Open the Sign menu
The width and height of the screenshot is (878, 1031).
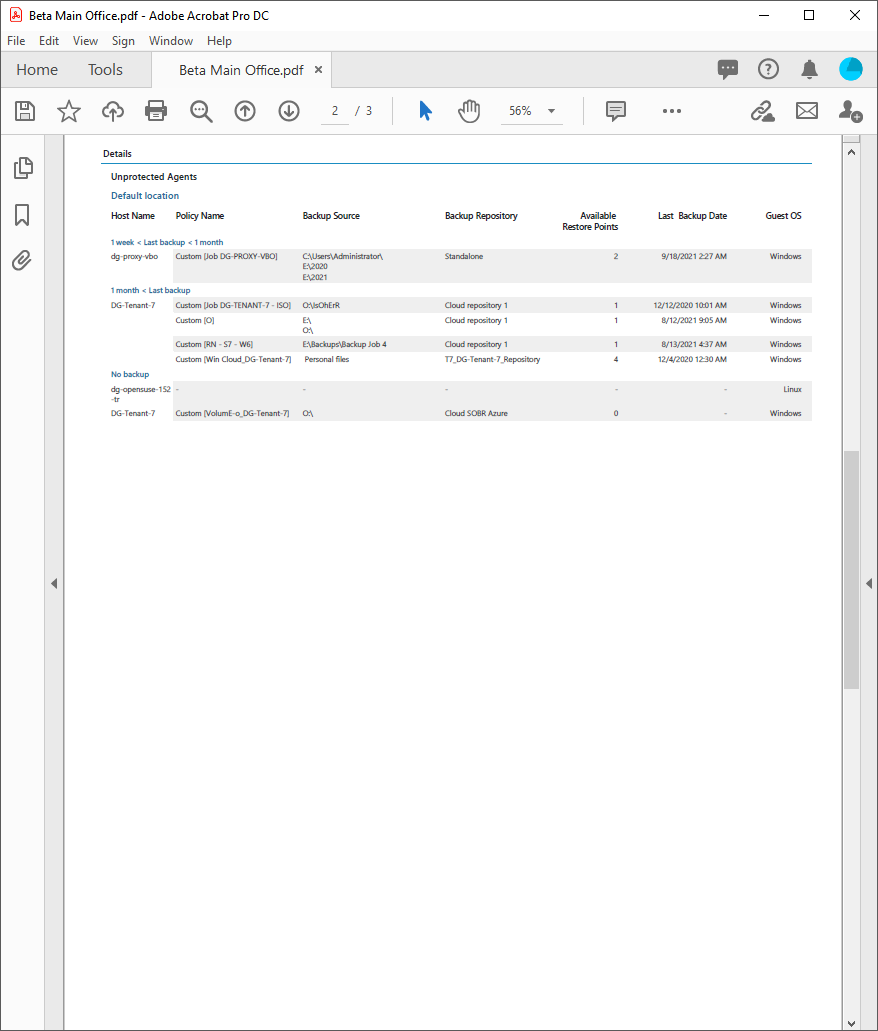click(123, 41)
